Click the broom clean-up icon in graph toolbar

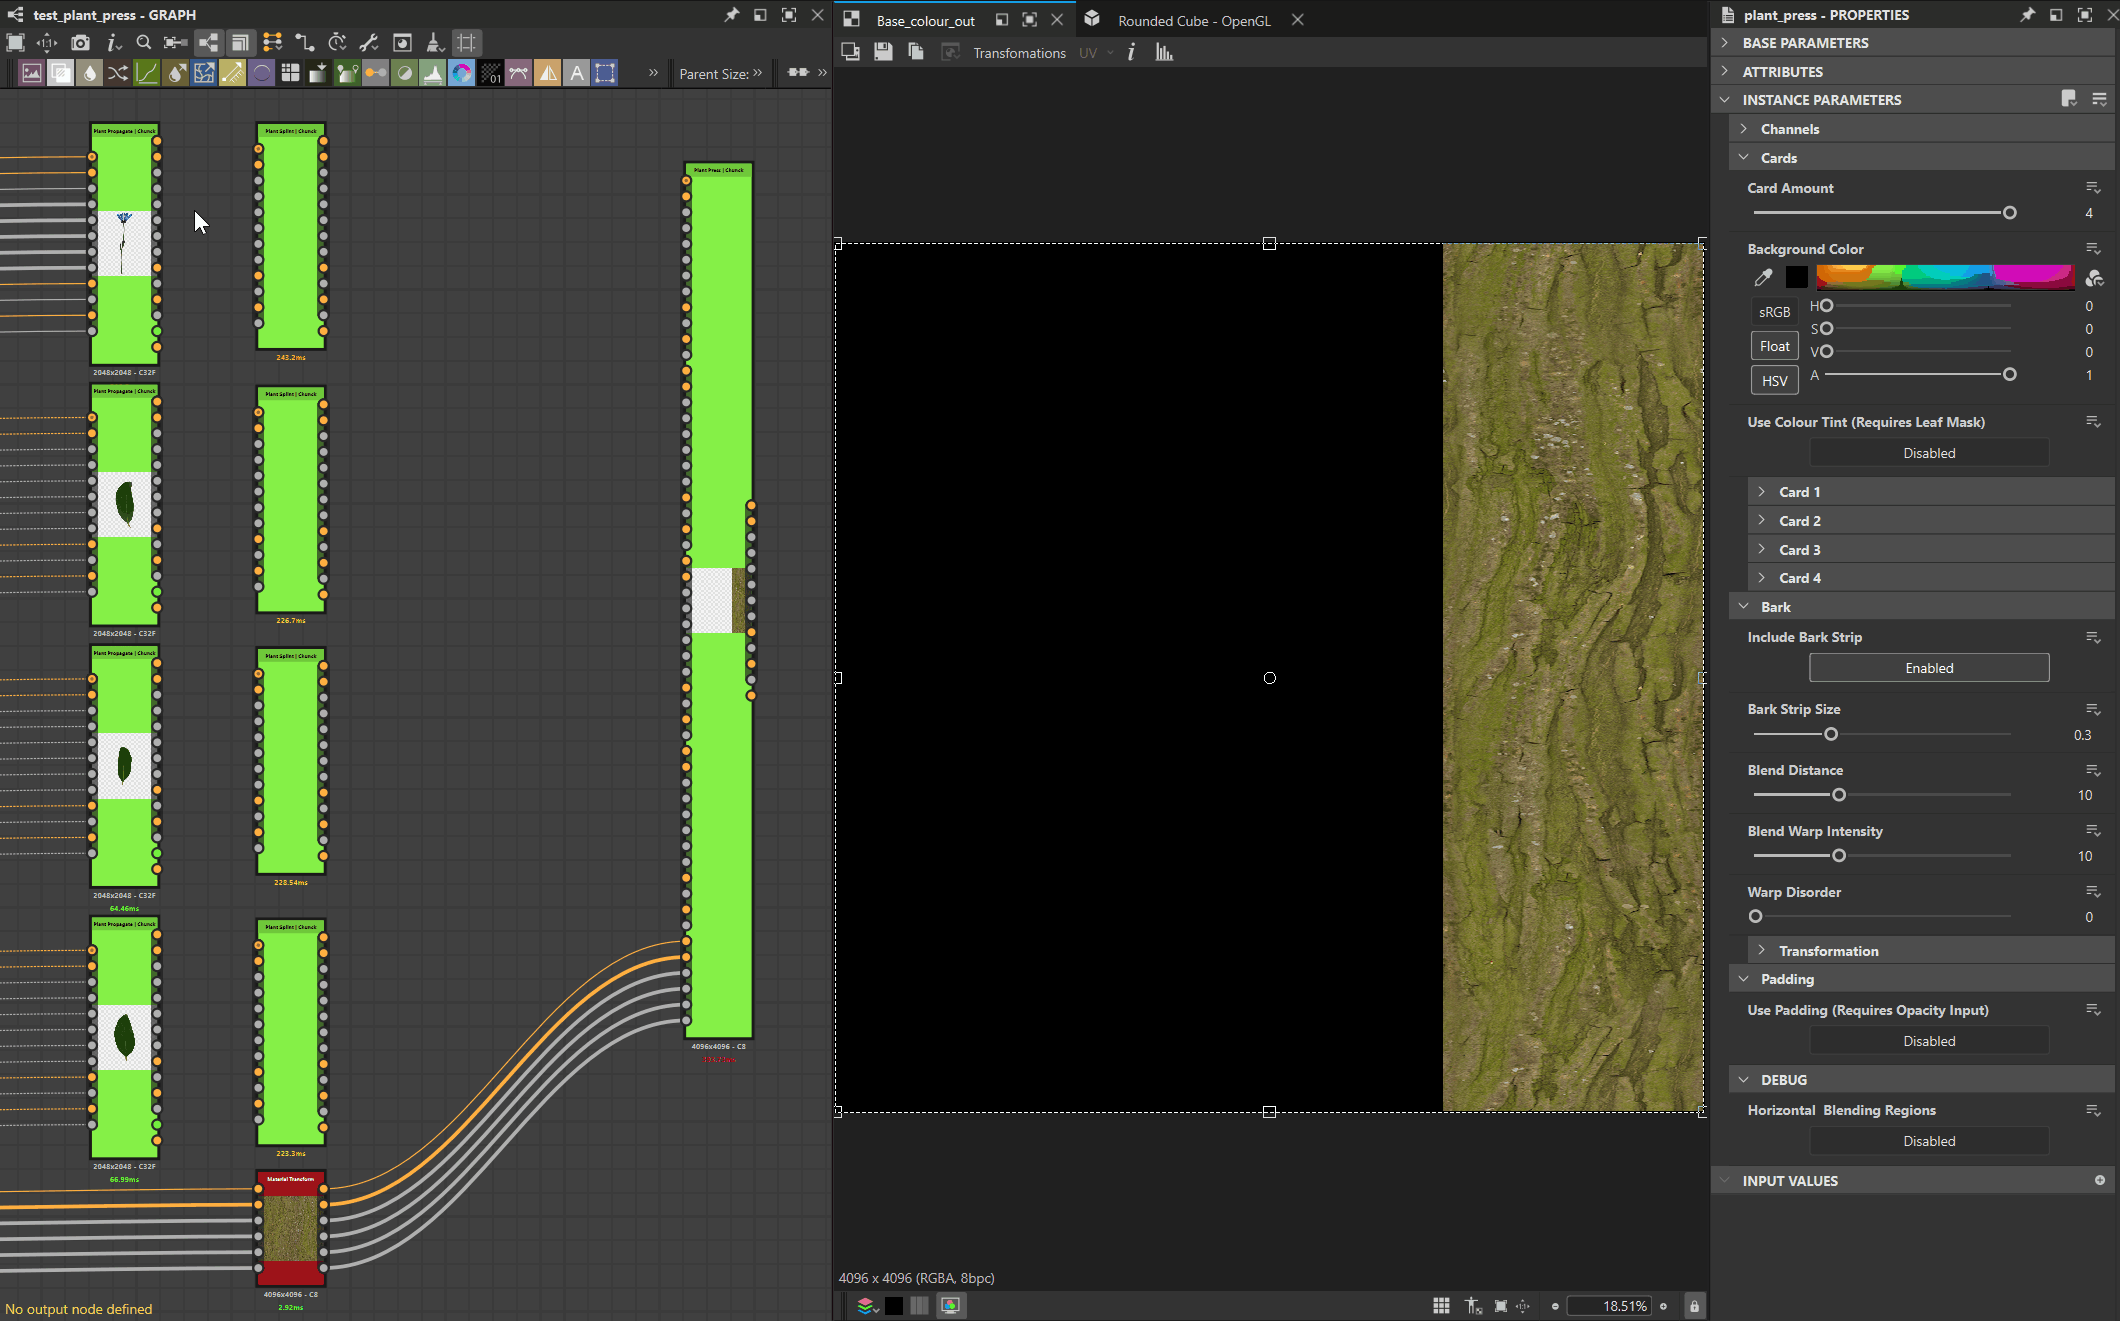point(434,43)
